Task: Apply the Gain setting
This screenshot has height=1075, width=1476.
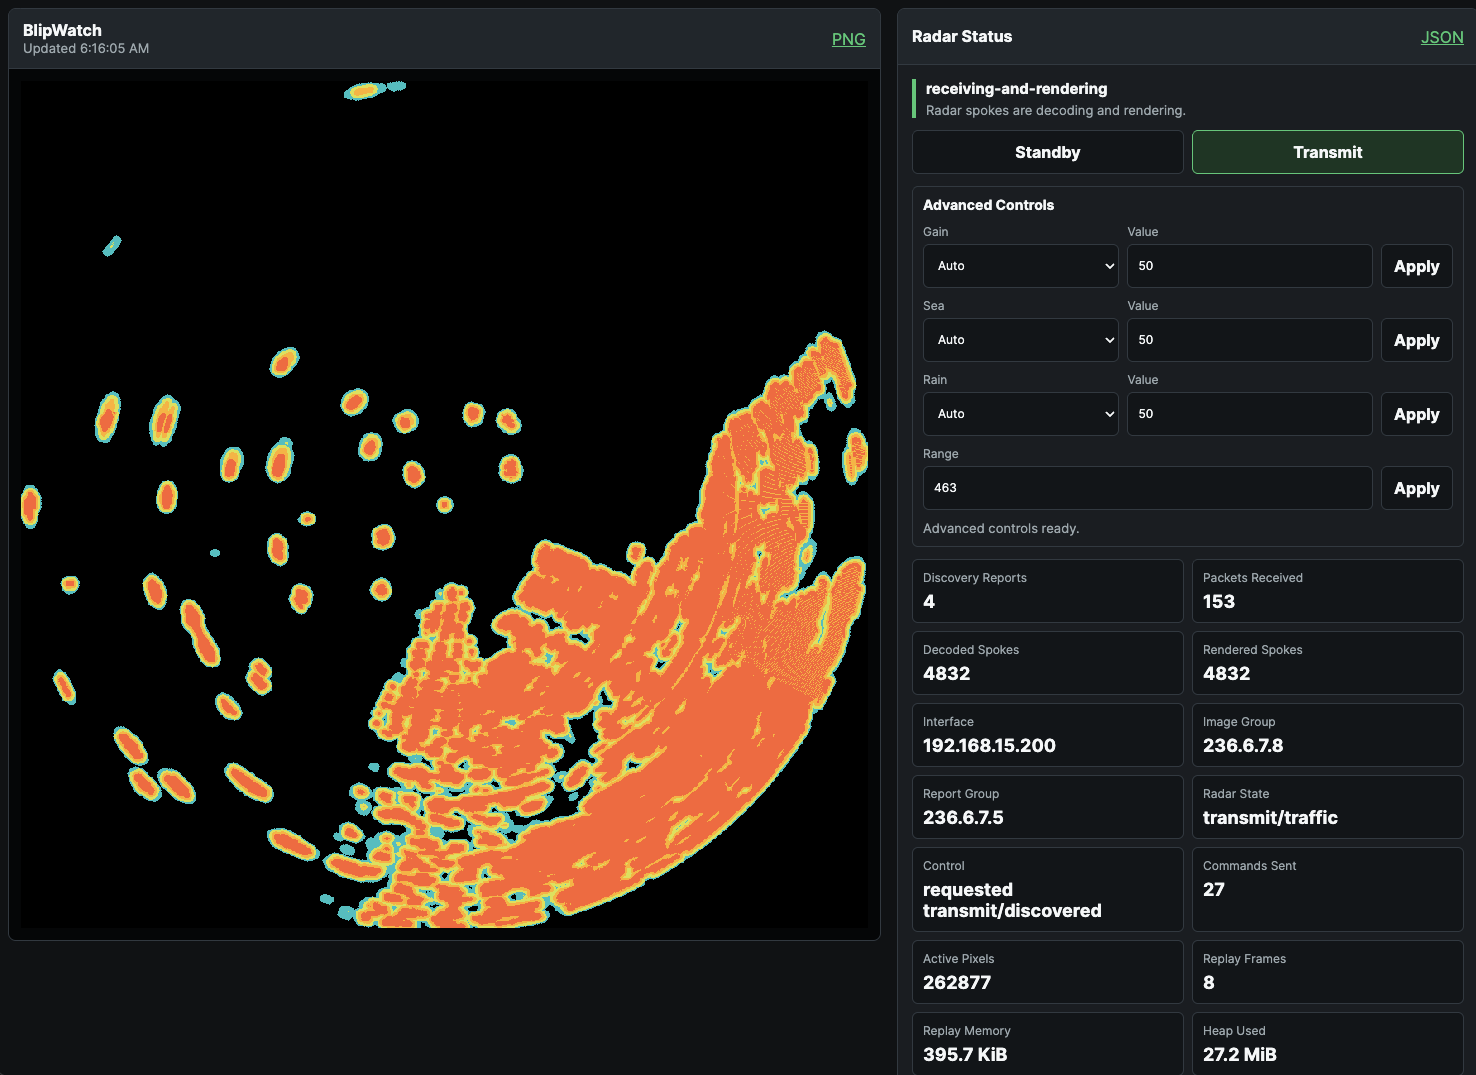Action: click(1416, 266)
